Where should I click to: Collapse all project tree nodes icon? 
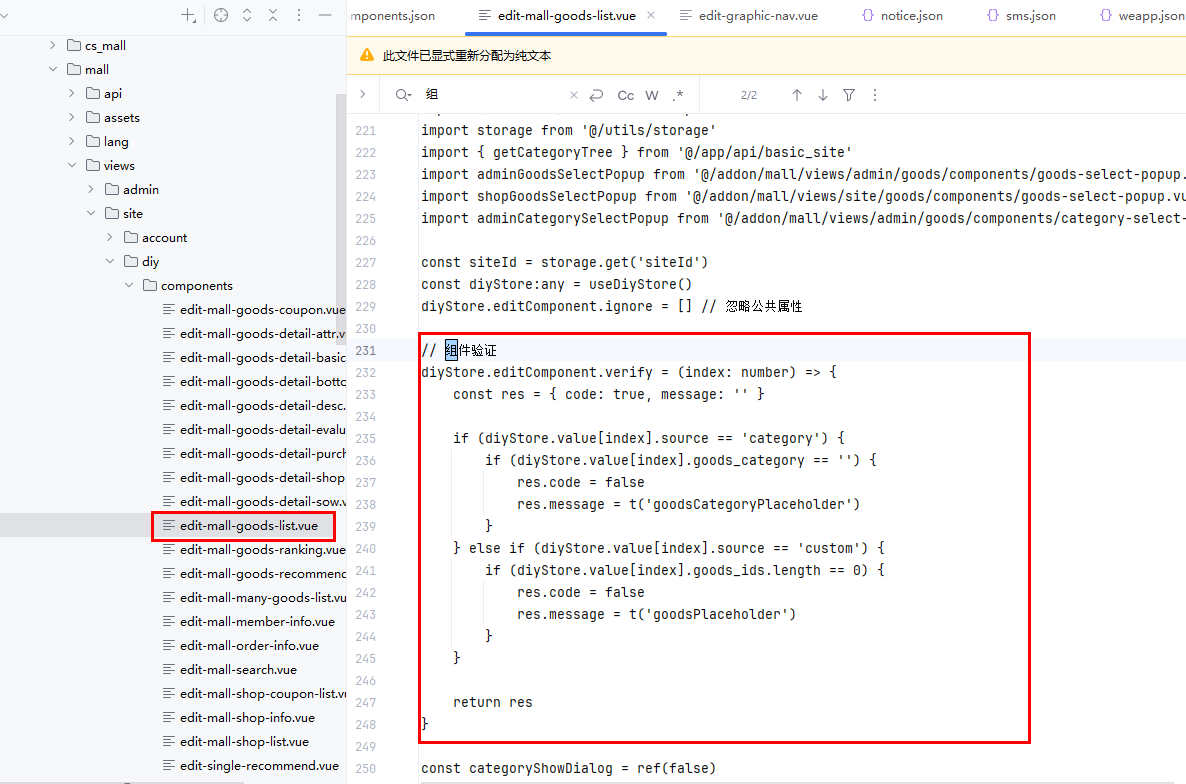(273, 15)
